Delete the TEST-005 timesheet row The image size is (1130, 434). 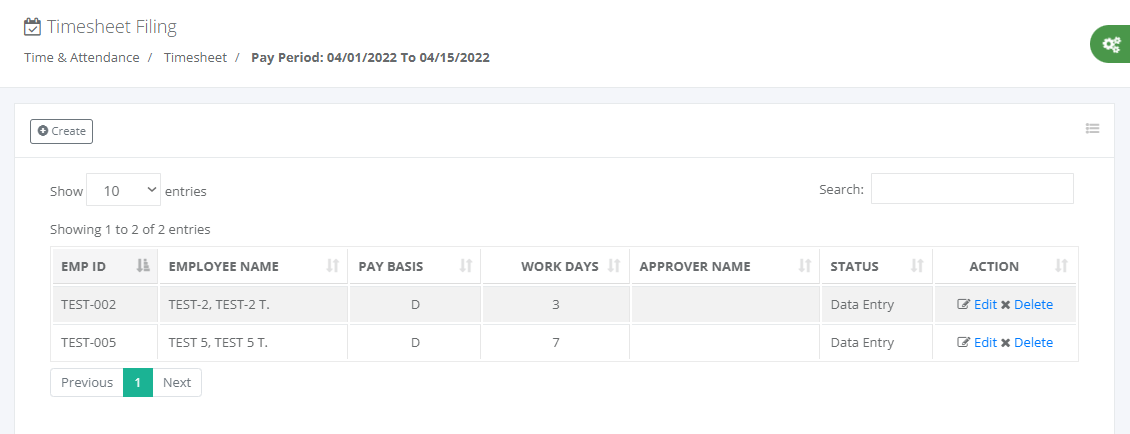click(1027, 342)
